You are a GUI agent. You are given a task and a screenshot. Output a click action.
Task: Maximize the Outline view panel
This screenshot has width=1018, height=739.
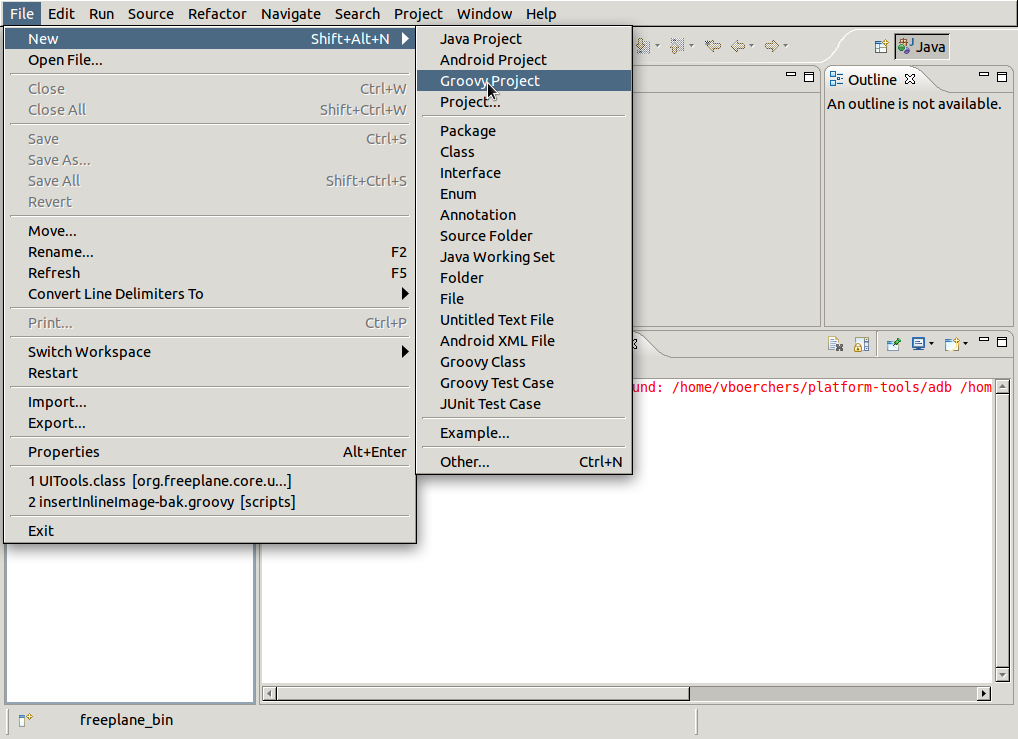pyautogui.click(x=1002, y=77)
